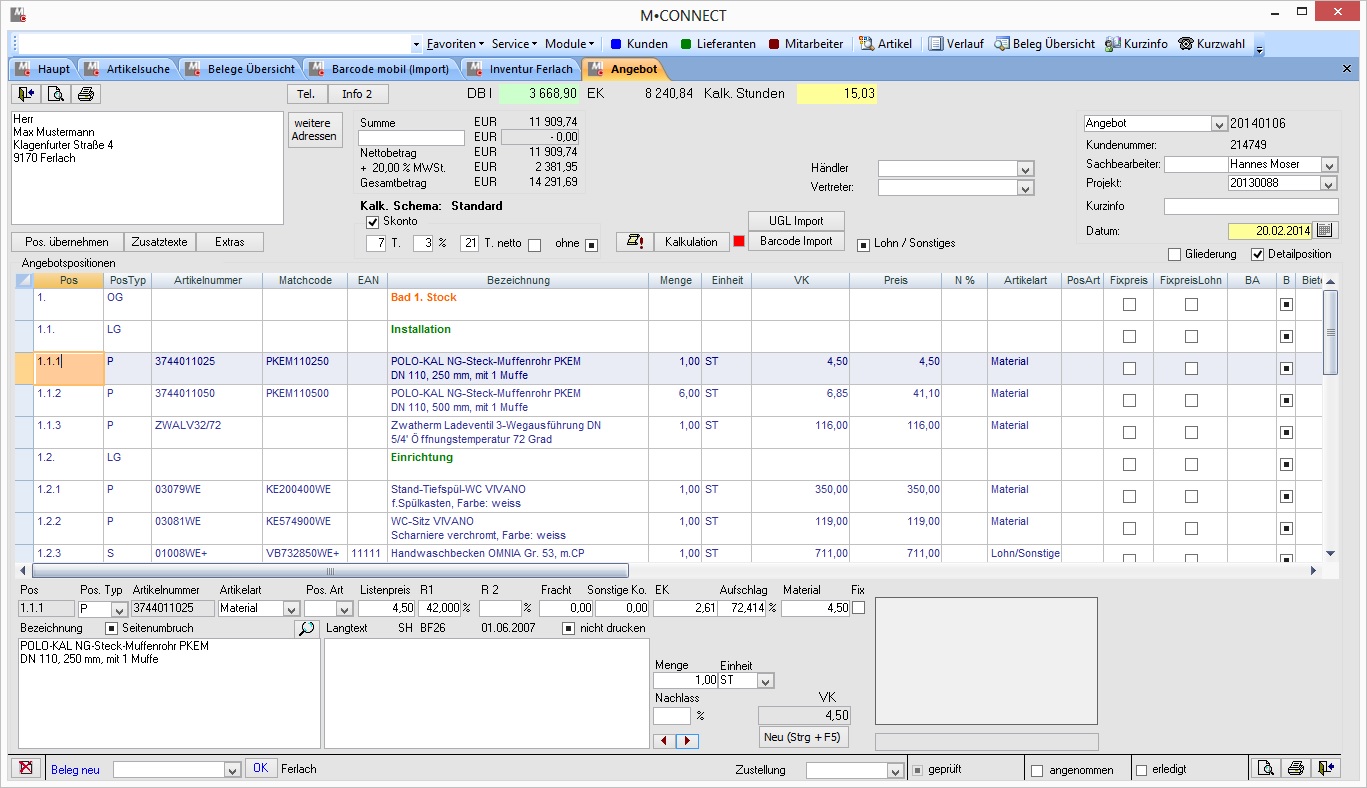Switch to the Inventur Ferlach tab
This screenshot has height=788, width=1367.
point(520,69)
